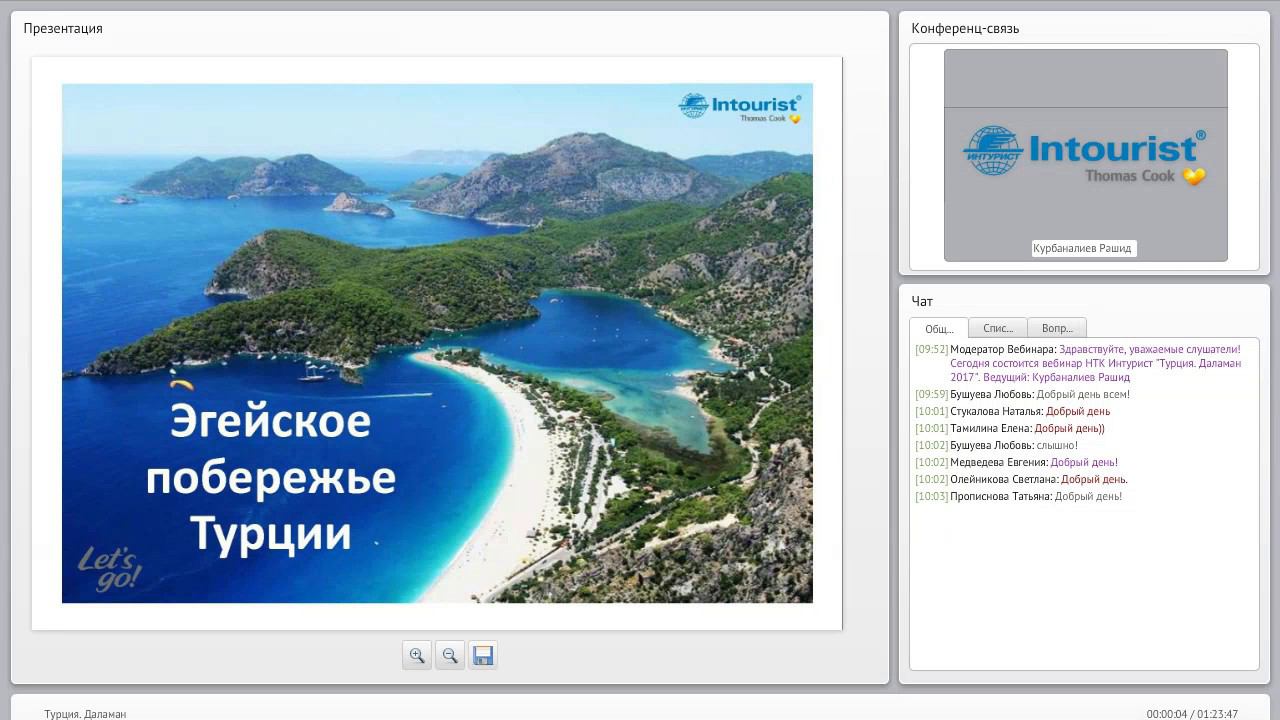Click the "Презентация" panel title
Viewport: 1280px width, 720px height.
click(63, 28)
